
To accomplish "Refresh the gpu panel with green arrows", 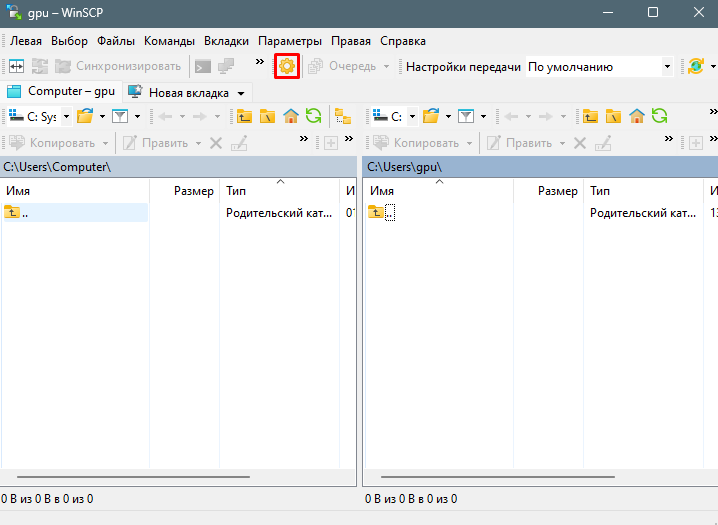I will pos(660,116).
